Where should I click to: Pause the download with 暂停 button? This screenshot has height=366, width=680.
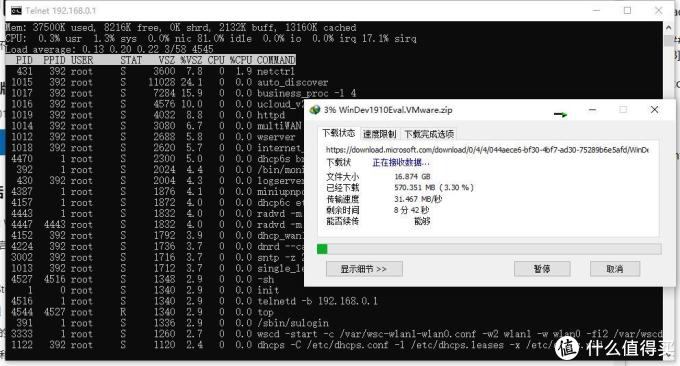(x=542, y=269)
